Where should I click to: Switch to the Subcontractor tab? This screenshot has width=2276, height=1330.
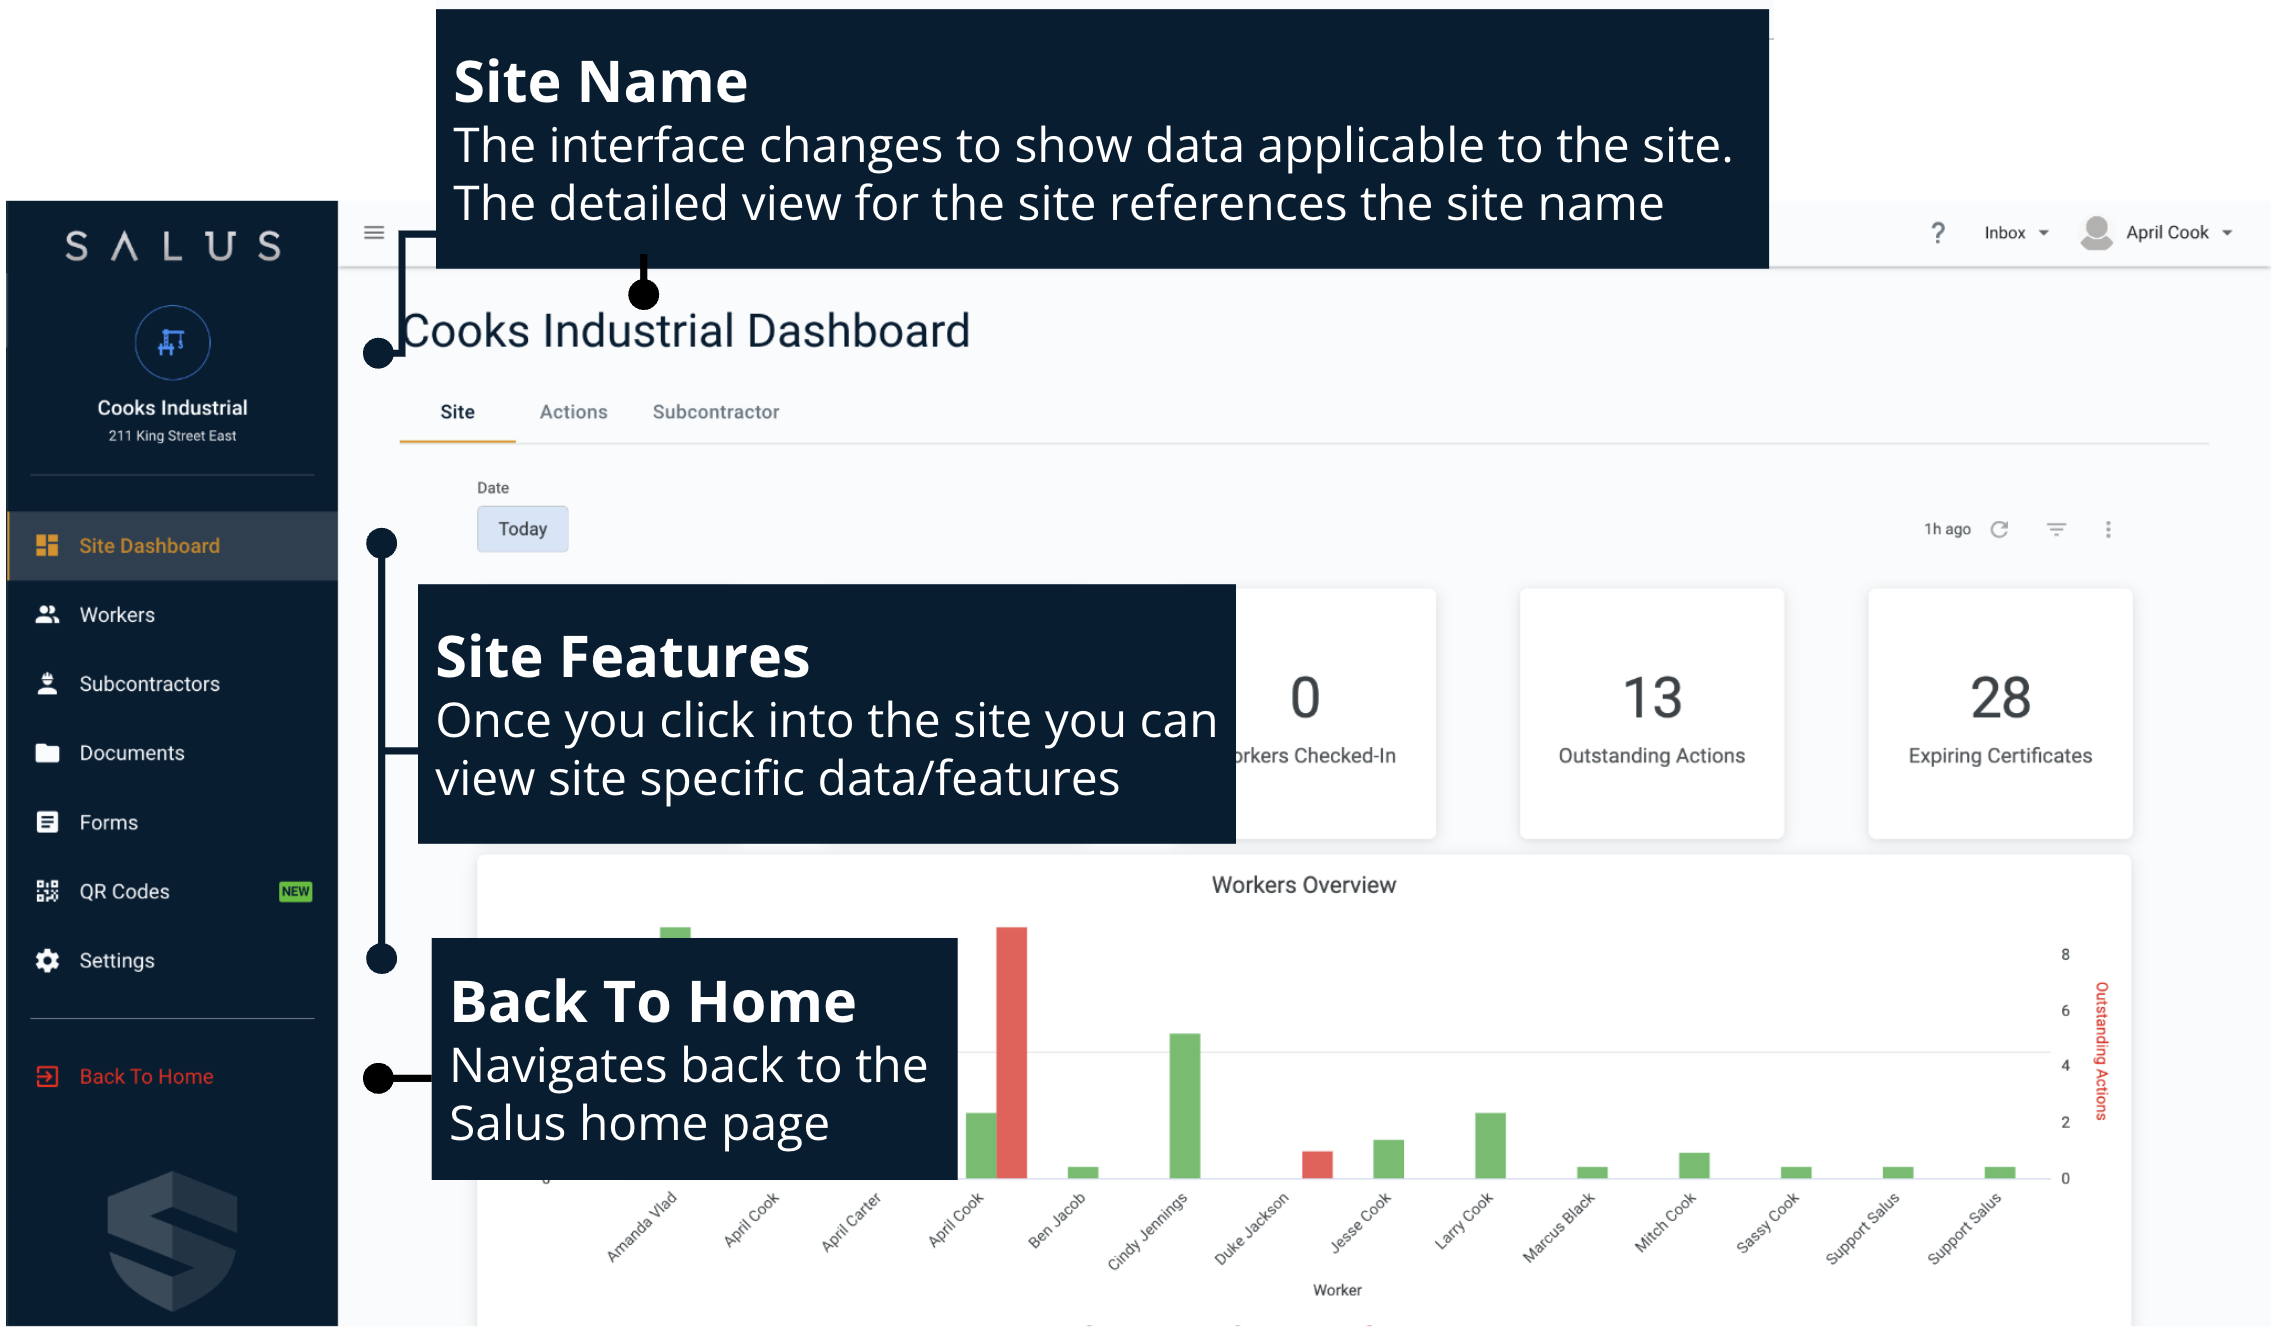click(715, 412)
